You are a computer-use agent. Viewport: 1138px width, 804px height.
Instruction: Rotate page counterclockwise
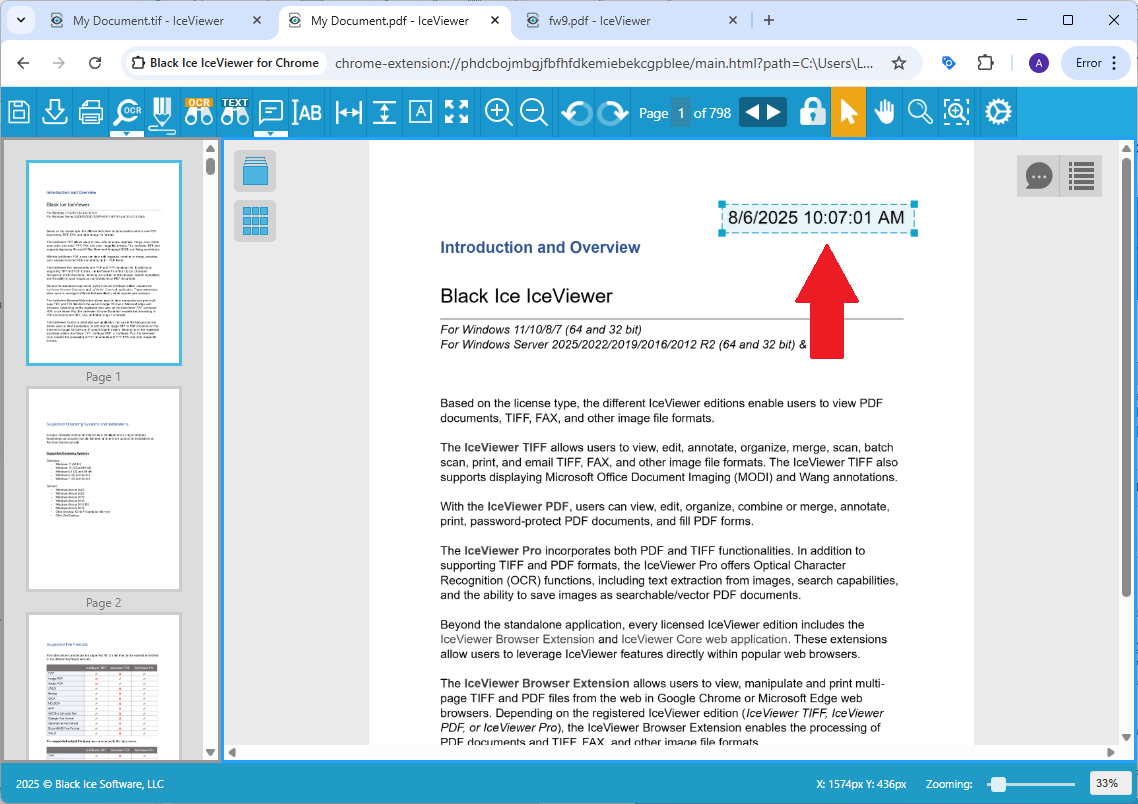point(577,113)
